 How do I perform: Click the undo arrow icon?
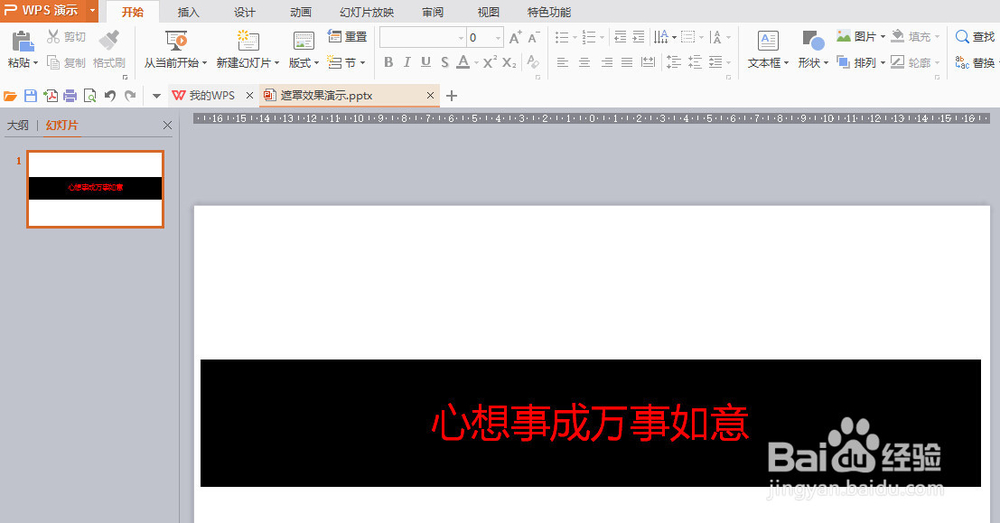(110, 96)
